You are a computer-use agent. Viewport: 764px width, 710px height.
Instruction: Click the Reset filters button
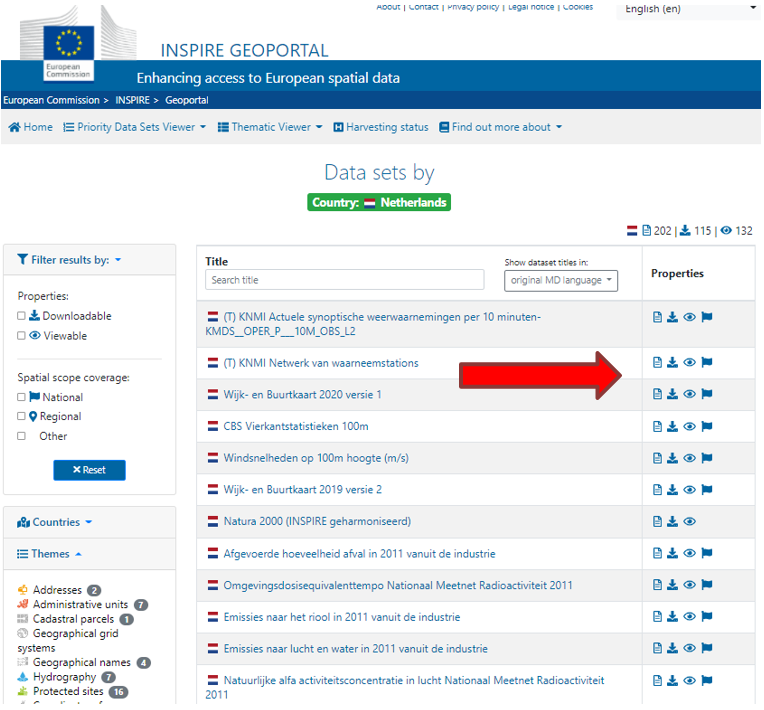89,470
